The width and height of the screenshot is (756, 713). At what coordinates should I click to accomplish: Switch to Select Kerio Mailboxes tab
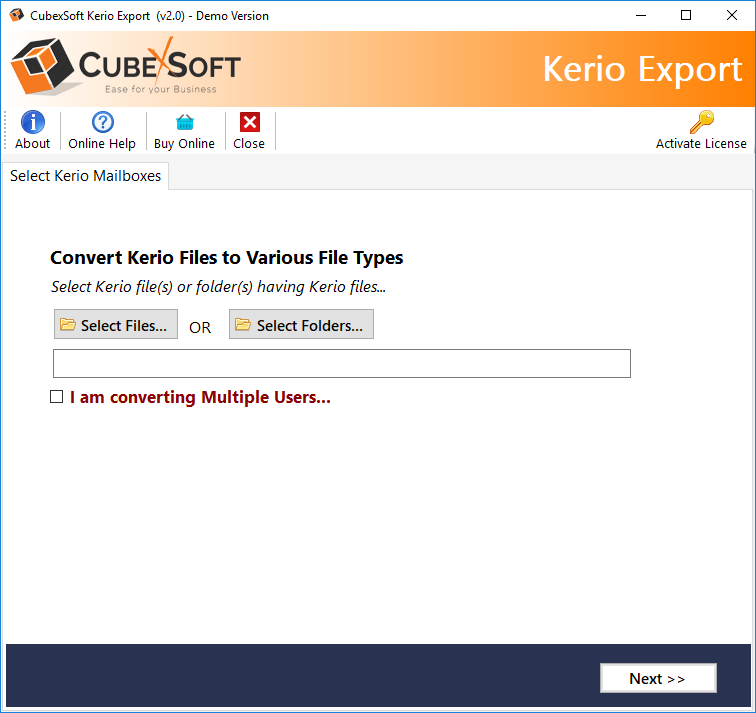(x=85, y=176)
